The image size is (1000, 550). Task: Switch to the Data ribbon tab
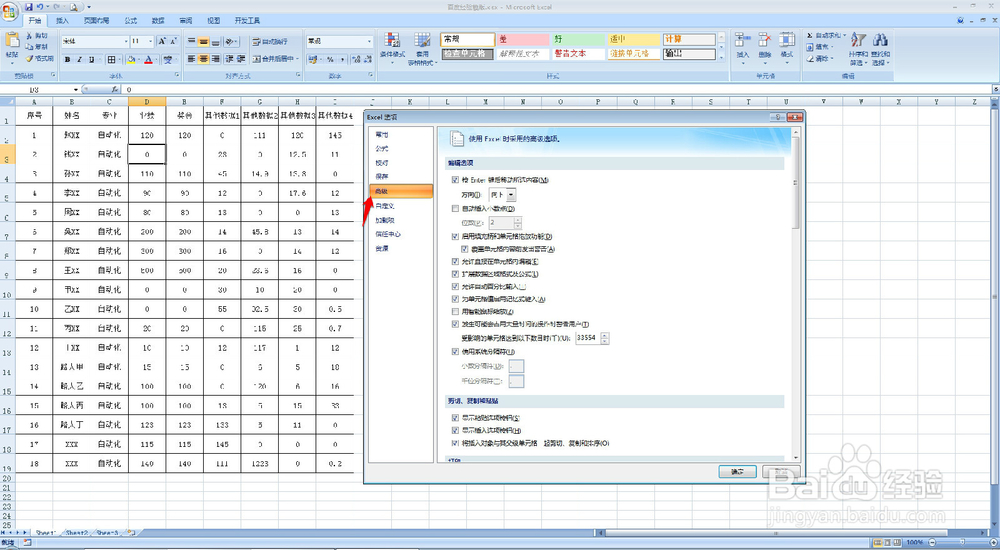158,21
